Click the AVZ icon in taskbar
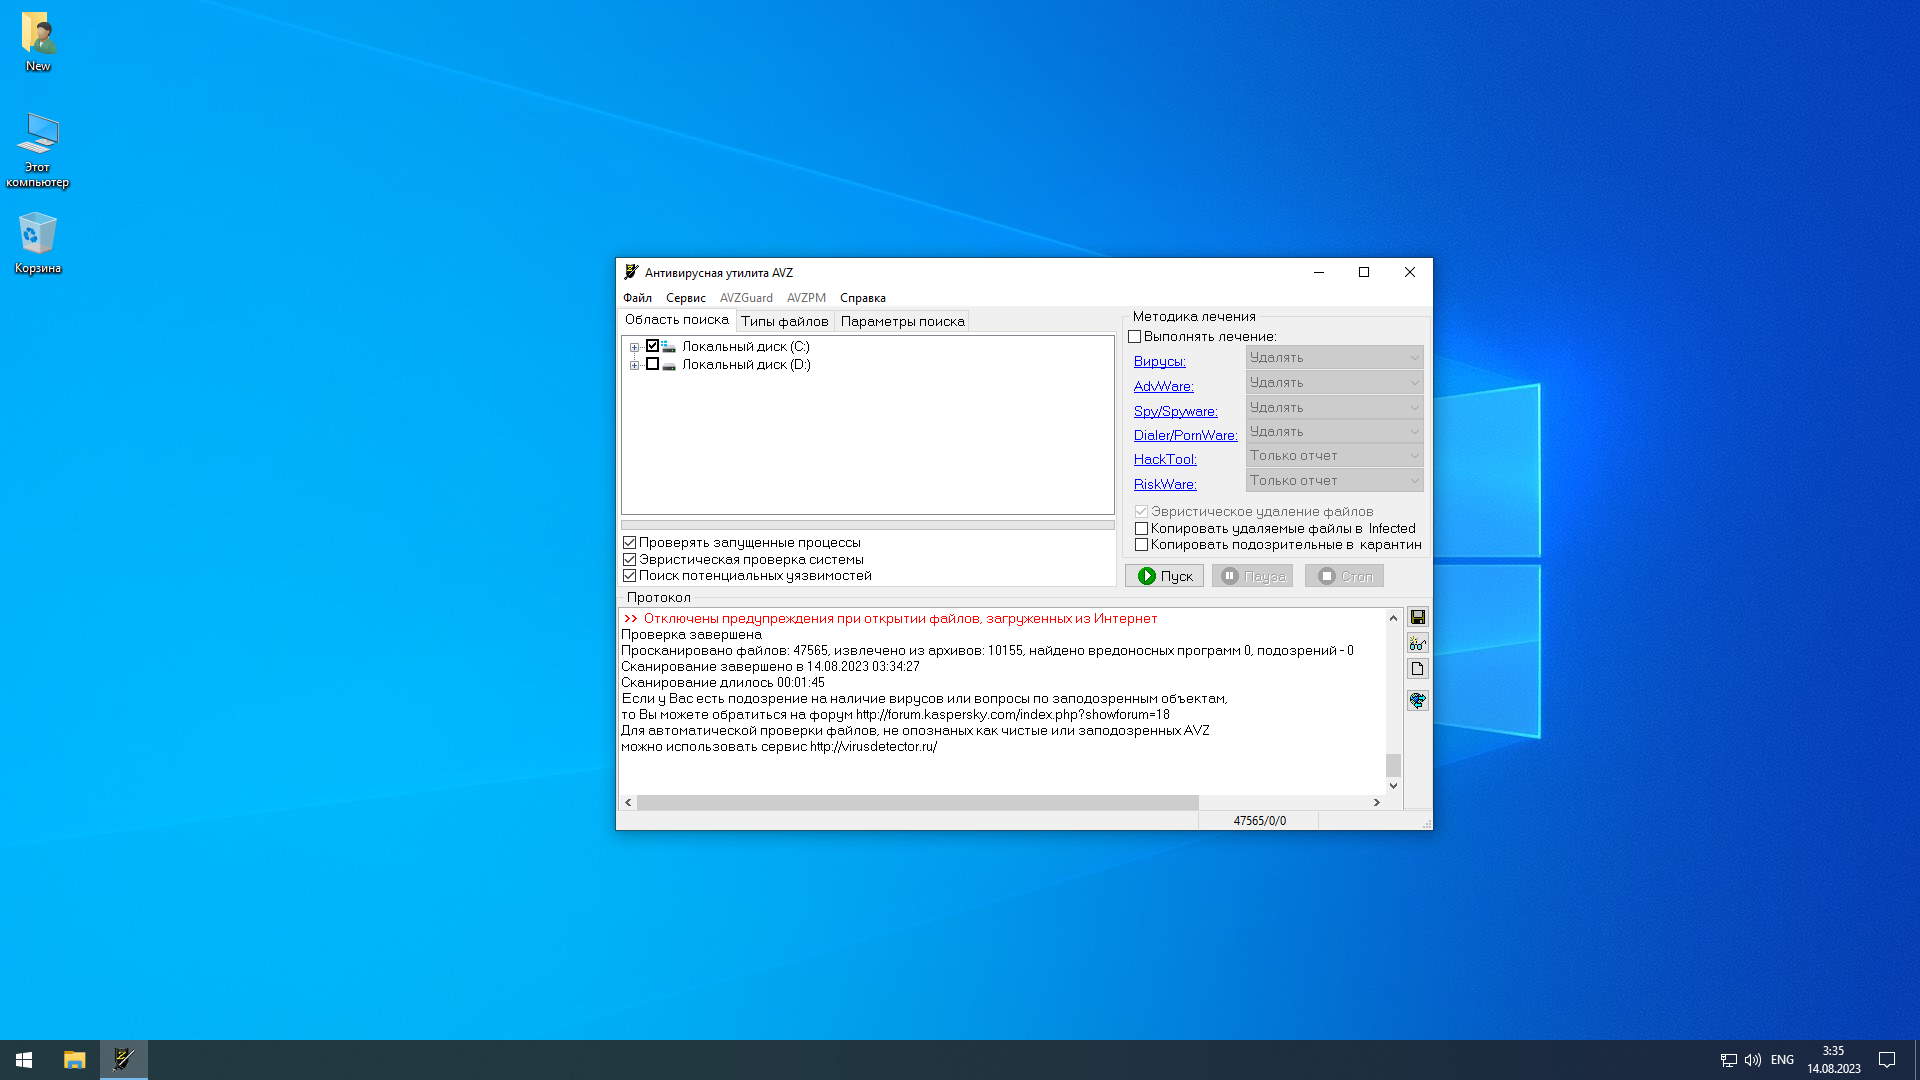The height and width of the screenshot is (1080, 1920). 123,1060
